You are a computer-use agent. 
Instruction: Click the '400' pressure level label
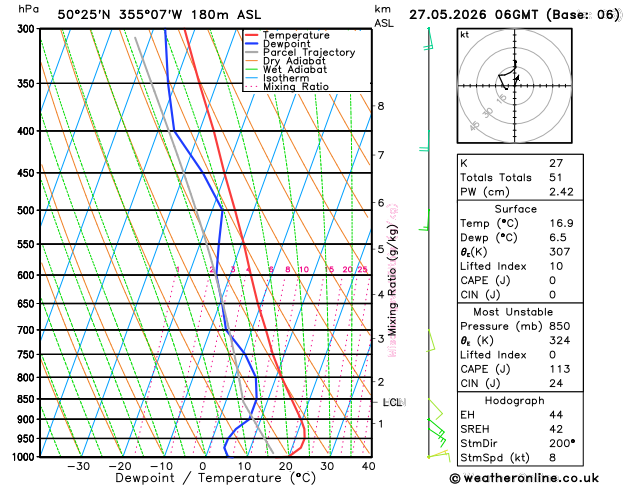point(28,131)
